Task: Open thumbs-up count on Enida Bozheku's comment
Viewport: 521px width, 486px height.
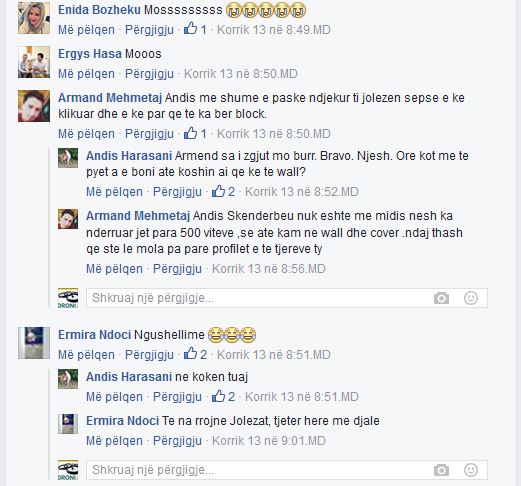Action: (x=195, y=29)
